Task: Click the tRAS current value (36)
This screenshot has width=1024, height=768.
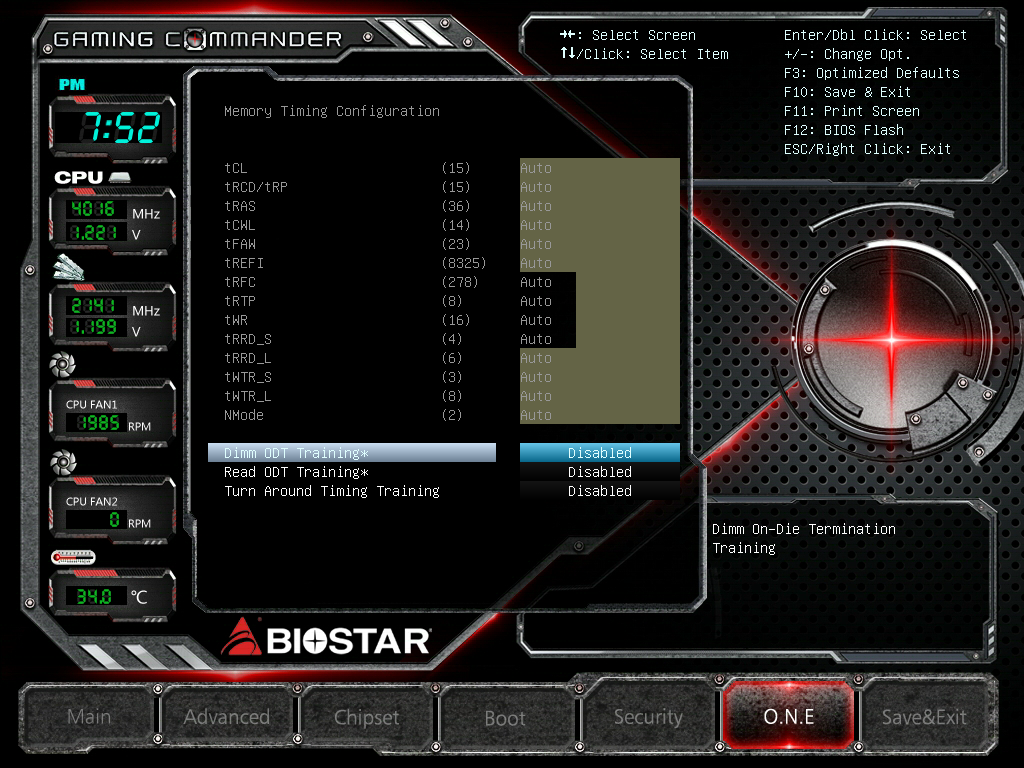Action: pyautogui.click(x=456, y=206)
